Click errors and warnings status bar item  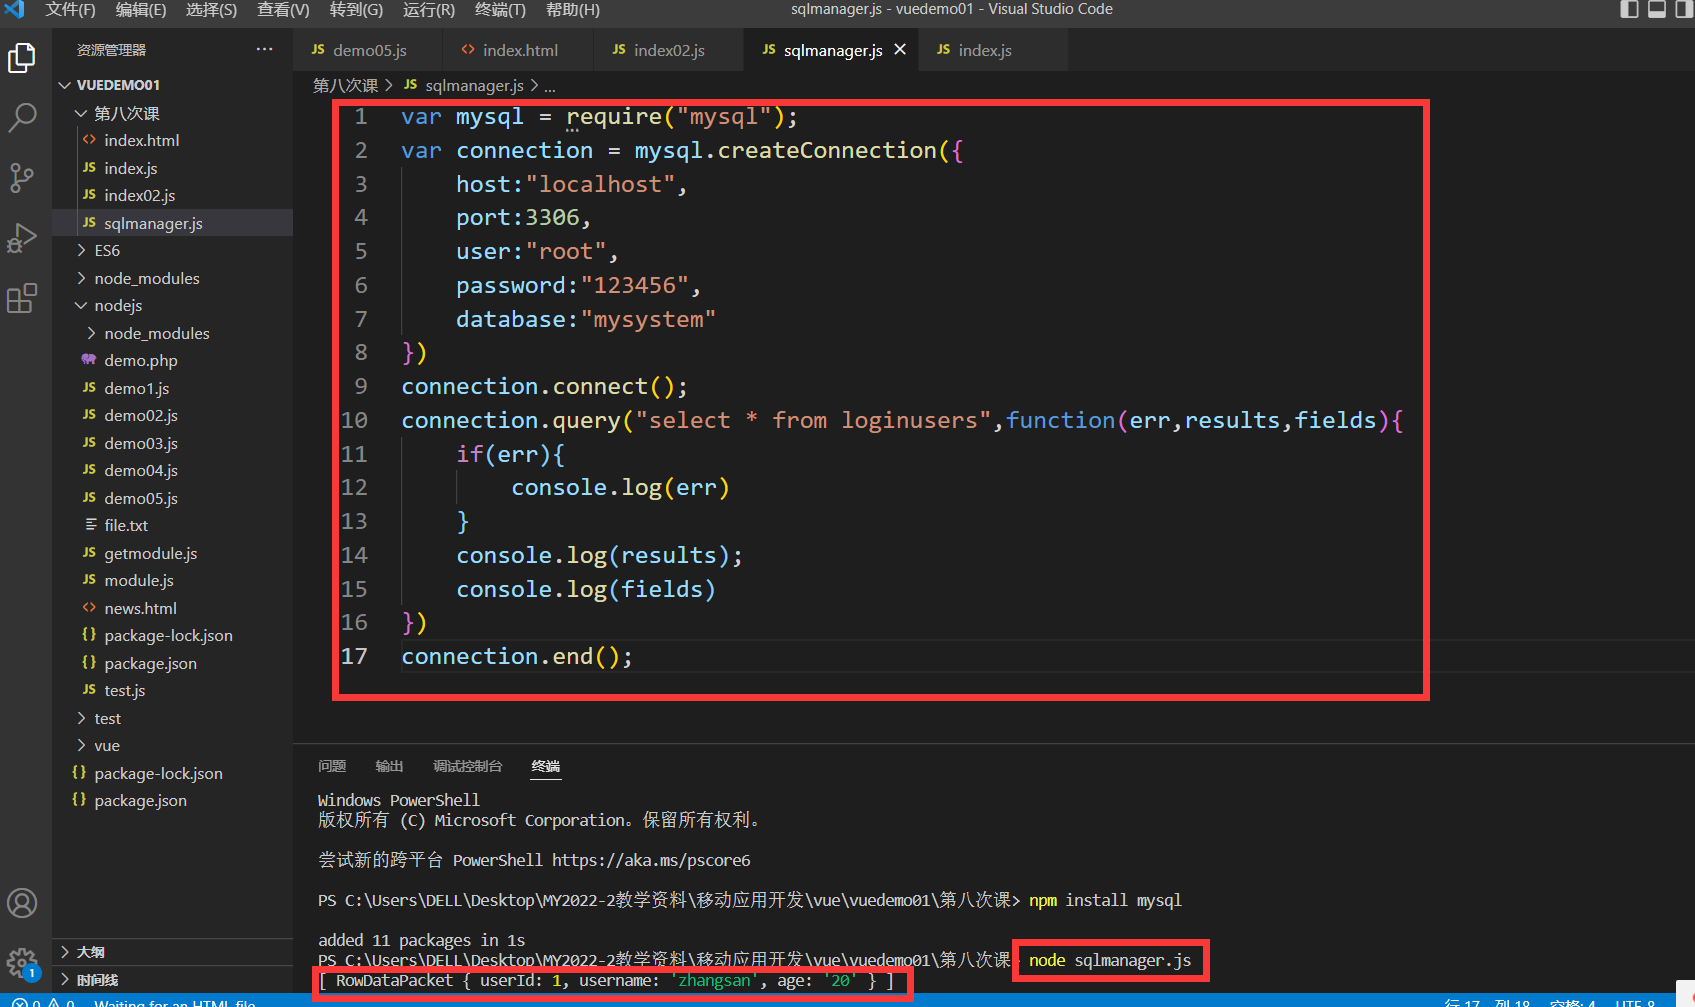coord(44,1002)
